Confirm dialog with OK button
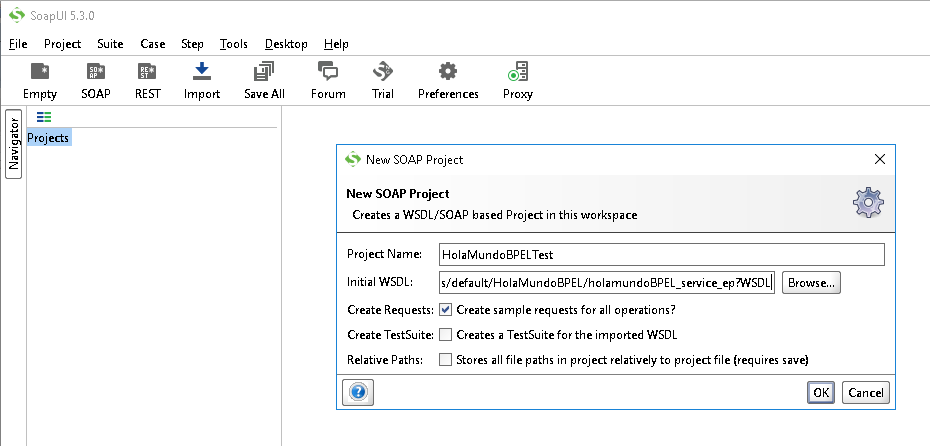Image resolution: width=930 pixels, height=446 pixels. pos(821,392)
